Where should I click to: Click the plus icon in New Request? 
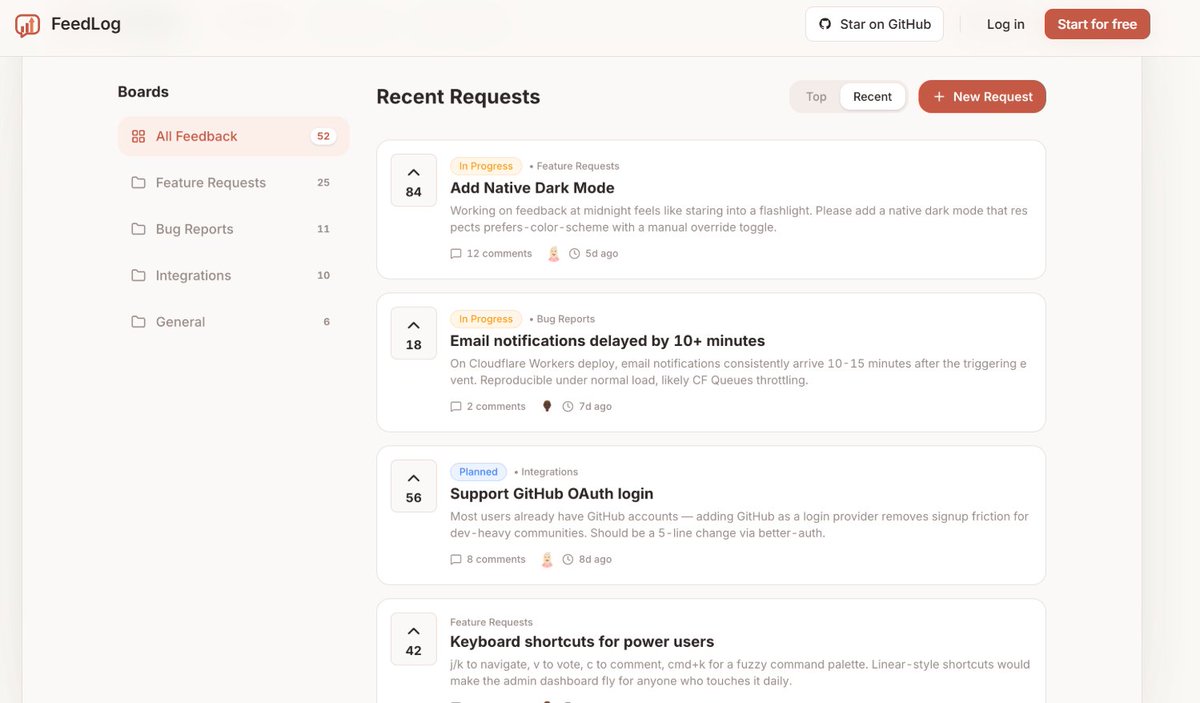pos(939,97)
